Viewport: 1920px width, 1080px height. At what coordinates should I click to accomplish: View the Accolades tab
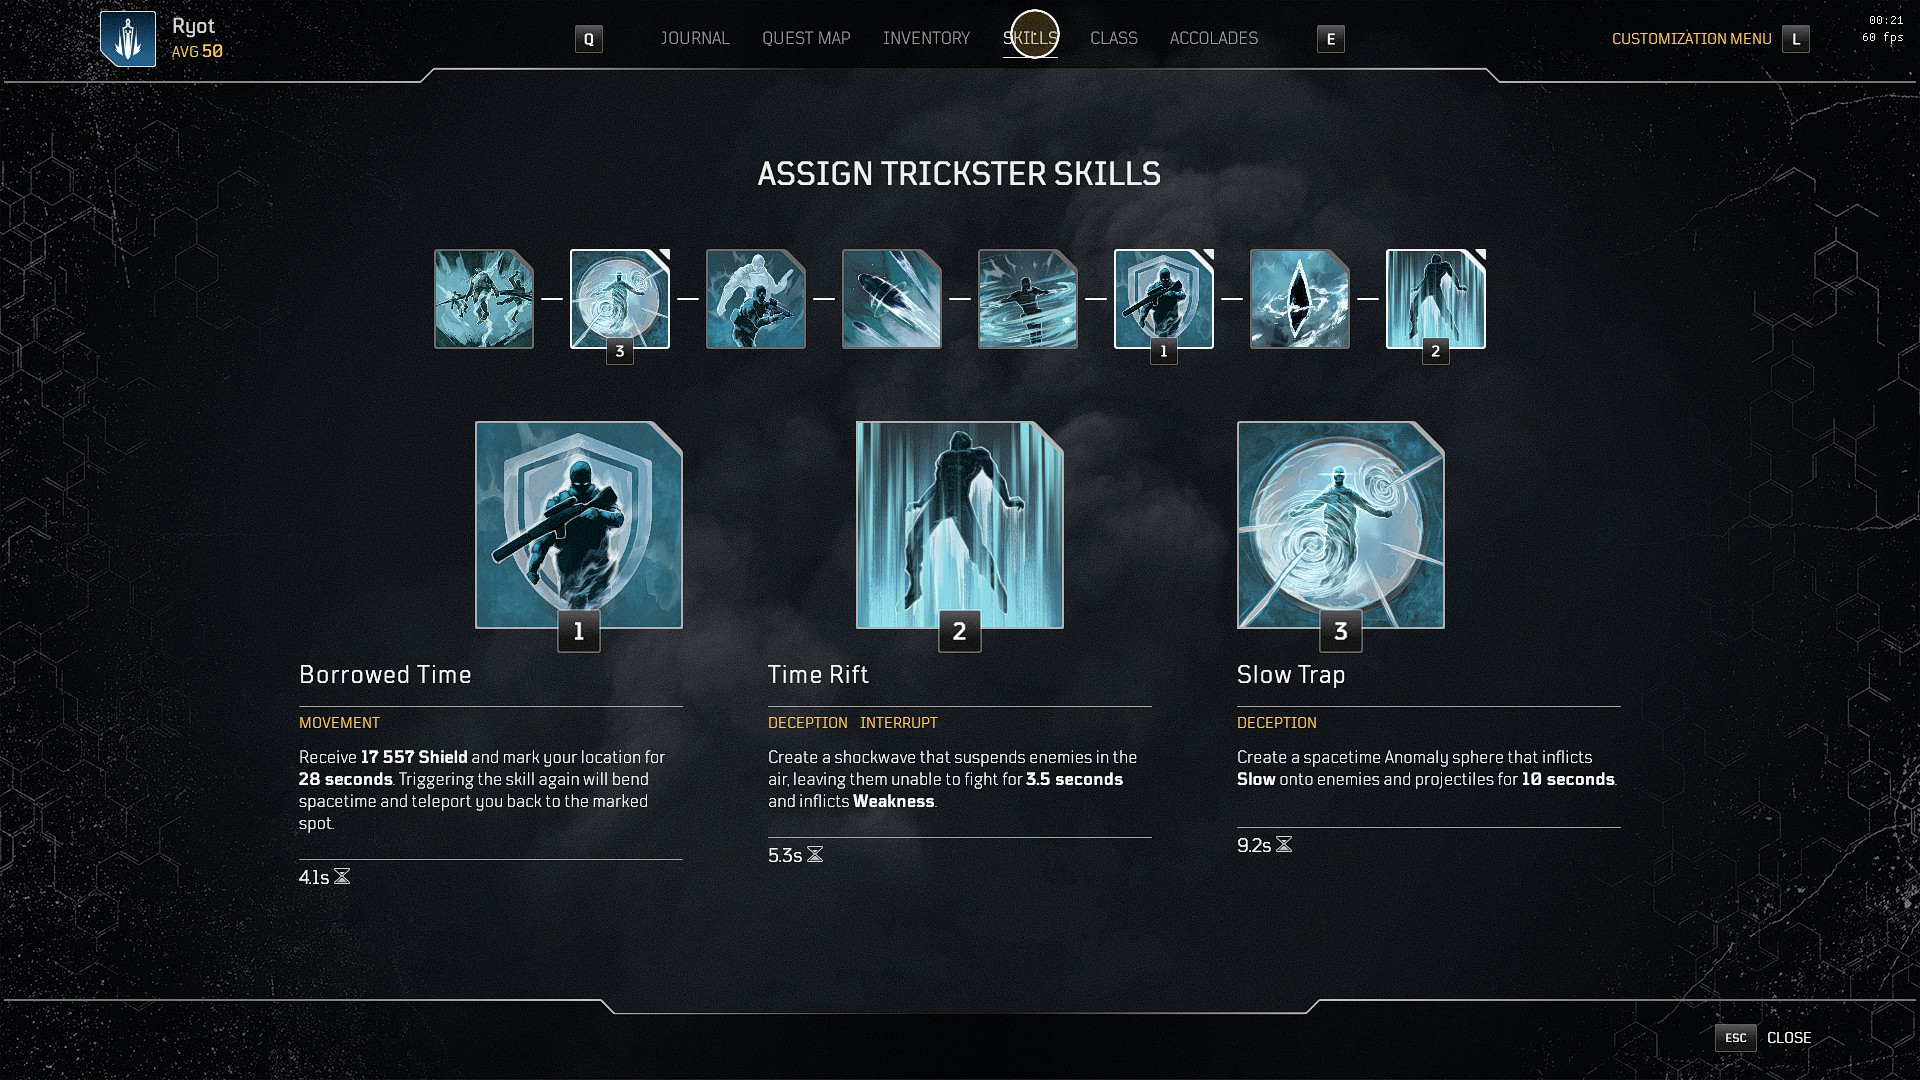point(1214,38)
